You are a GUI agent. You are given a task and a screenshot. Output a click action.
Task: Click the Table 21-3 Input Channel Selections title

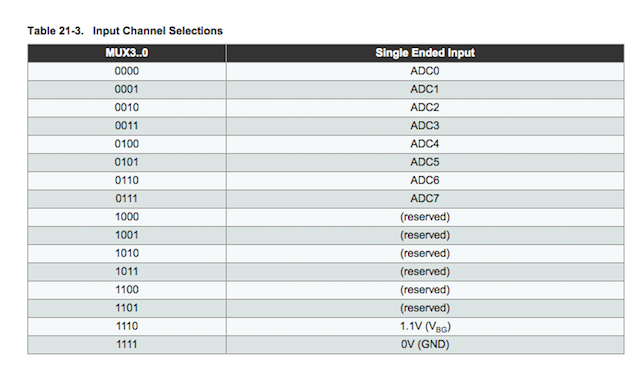(125, 31)
